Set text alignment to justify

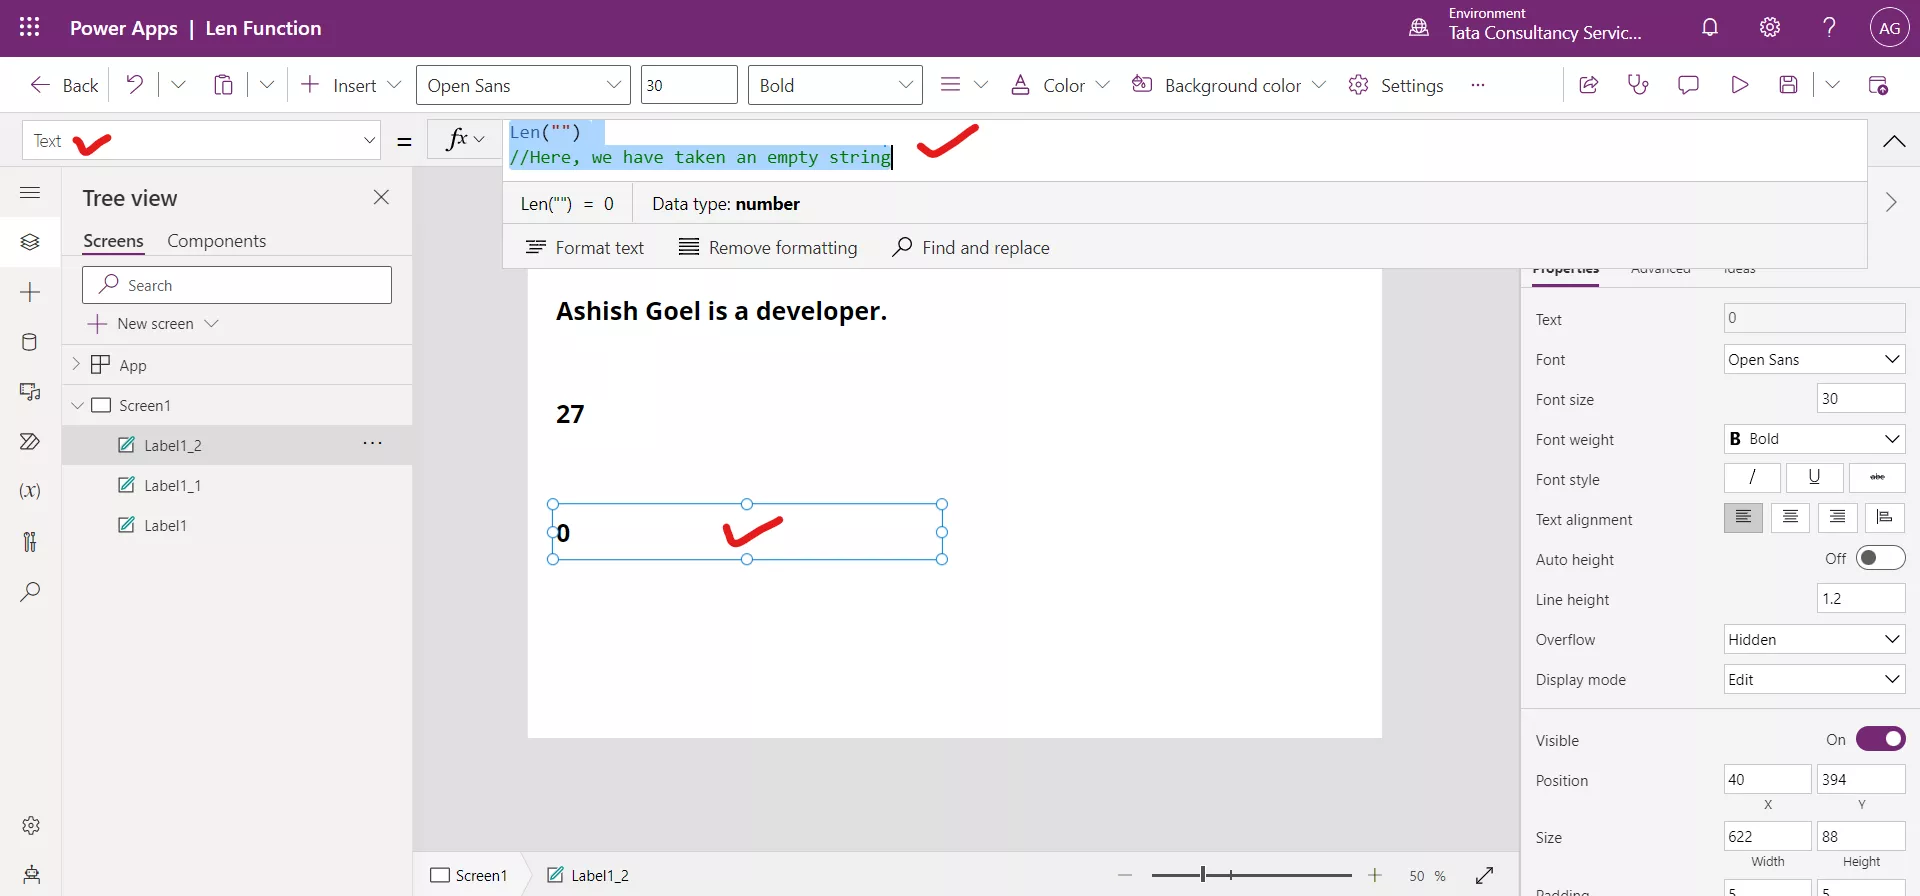1885,517
